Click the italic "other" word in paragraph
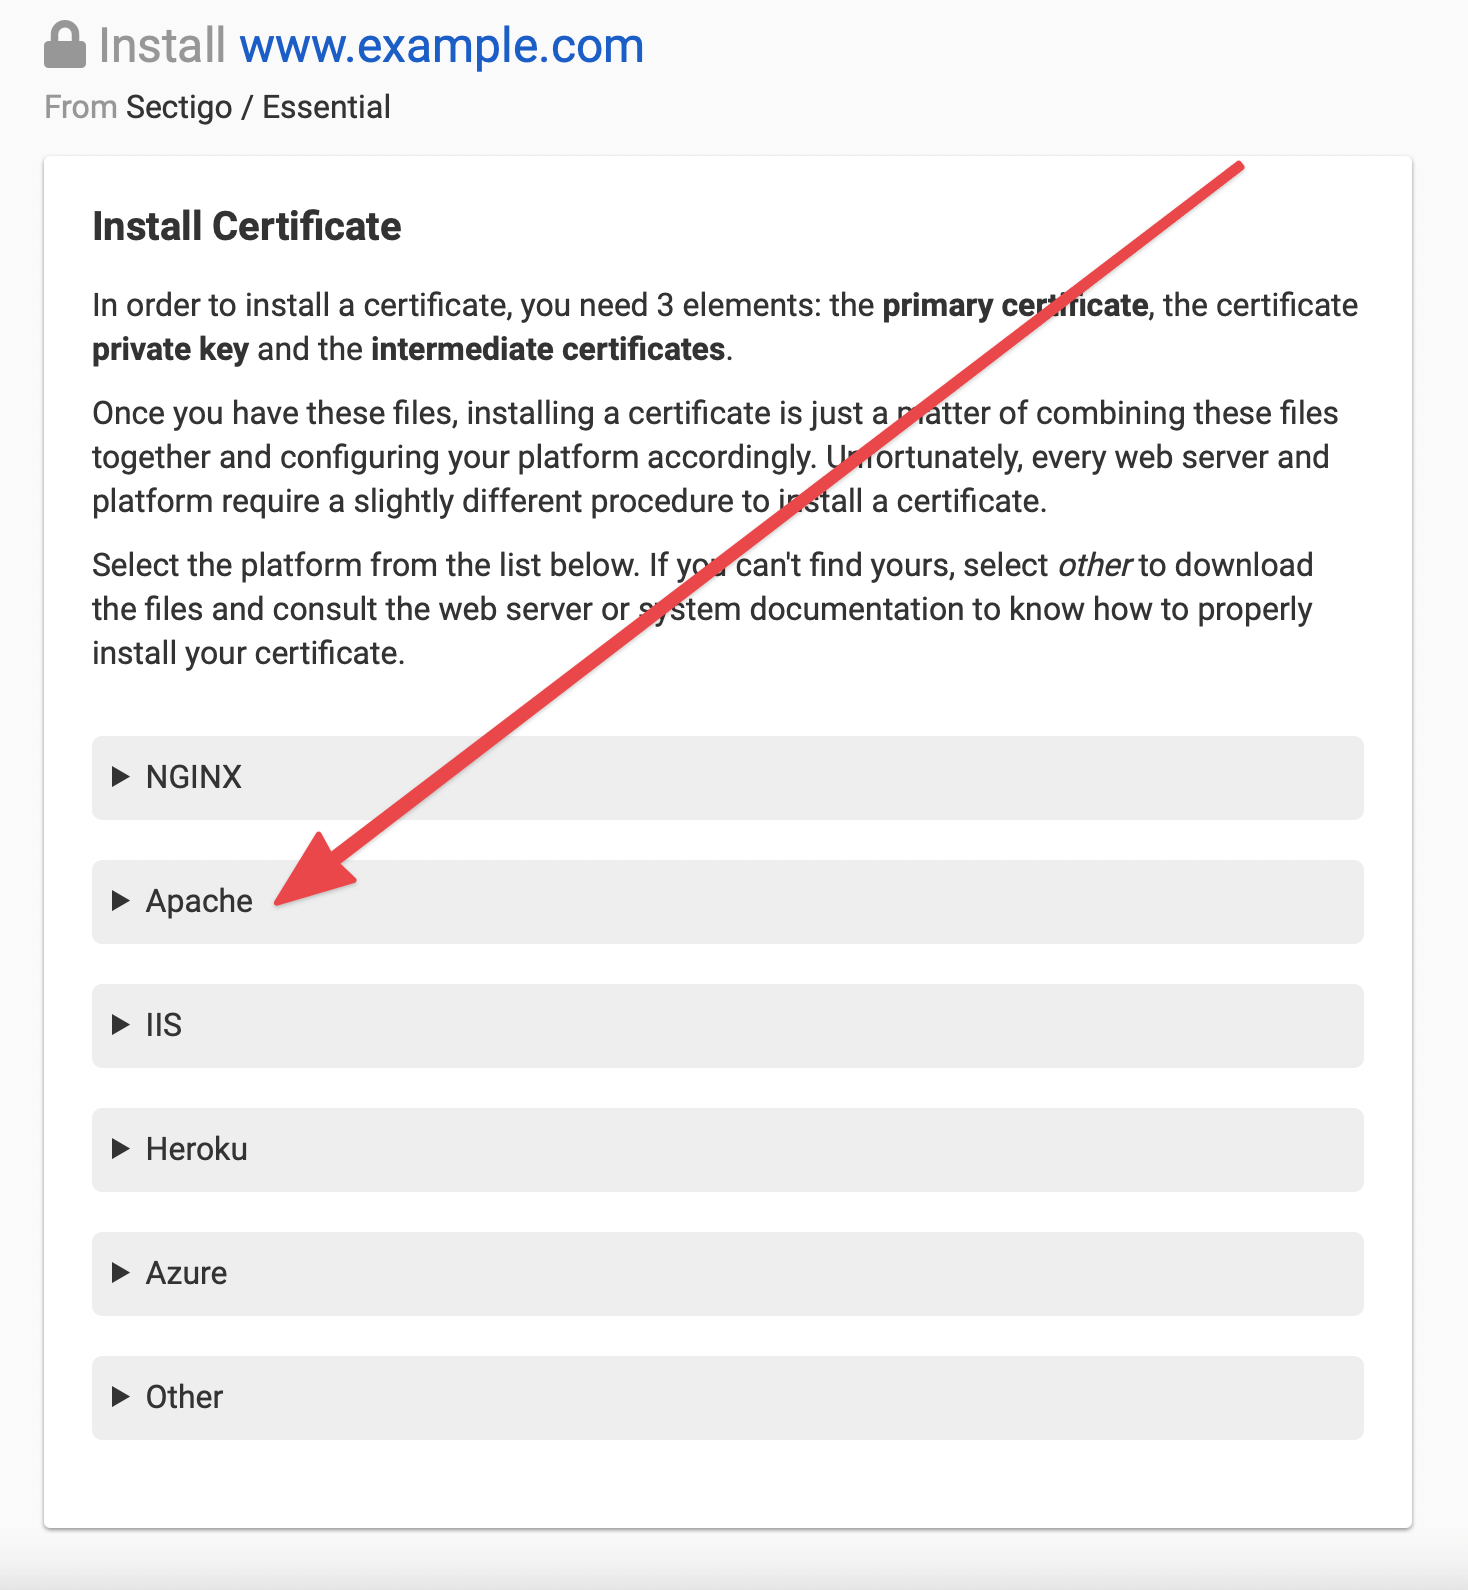1468x1590 pixels. (x=1094, y=565)
